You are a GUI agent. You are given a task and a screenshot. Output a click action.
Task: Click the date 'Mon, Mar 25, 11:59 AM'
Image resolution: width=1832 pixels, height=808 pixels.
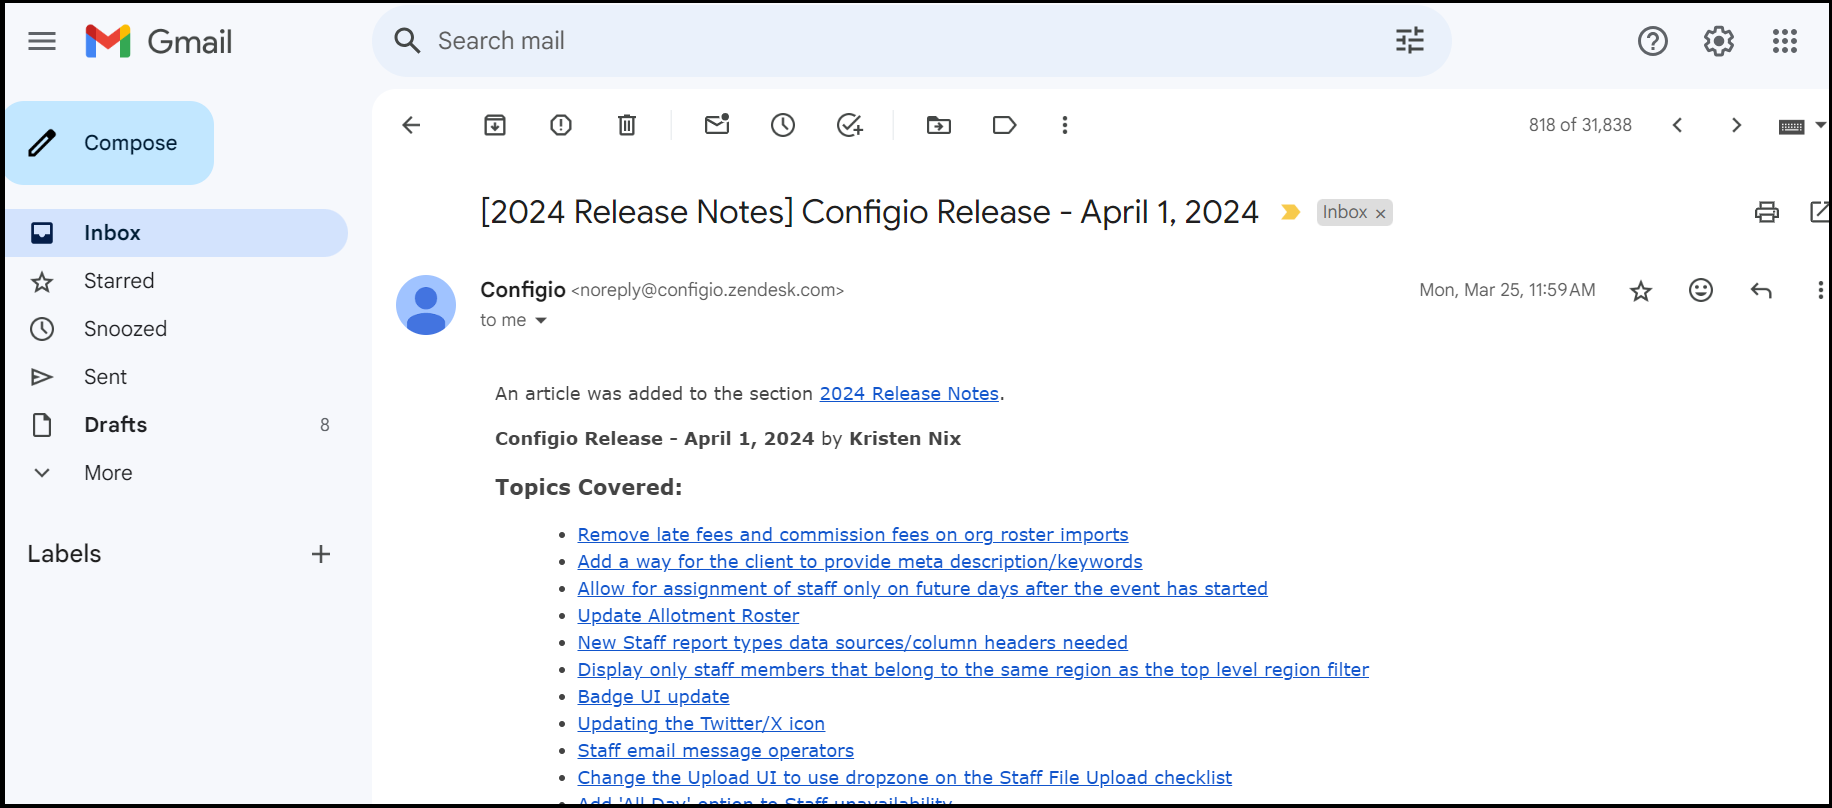(x=1507, y=290)
